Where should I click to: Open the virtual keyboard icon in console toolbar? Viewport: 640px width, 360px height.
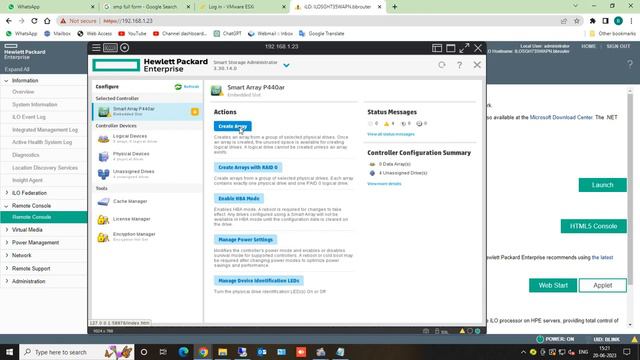(x=110, y=48)
